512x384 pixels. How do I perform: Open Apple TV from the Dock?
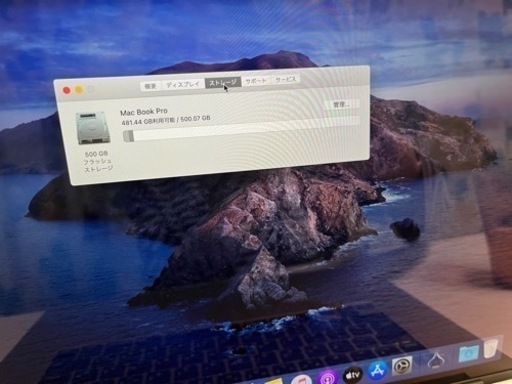pos(353,375)
